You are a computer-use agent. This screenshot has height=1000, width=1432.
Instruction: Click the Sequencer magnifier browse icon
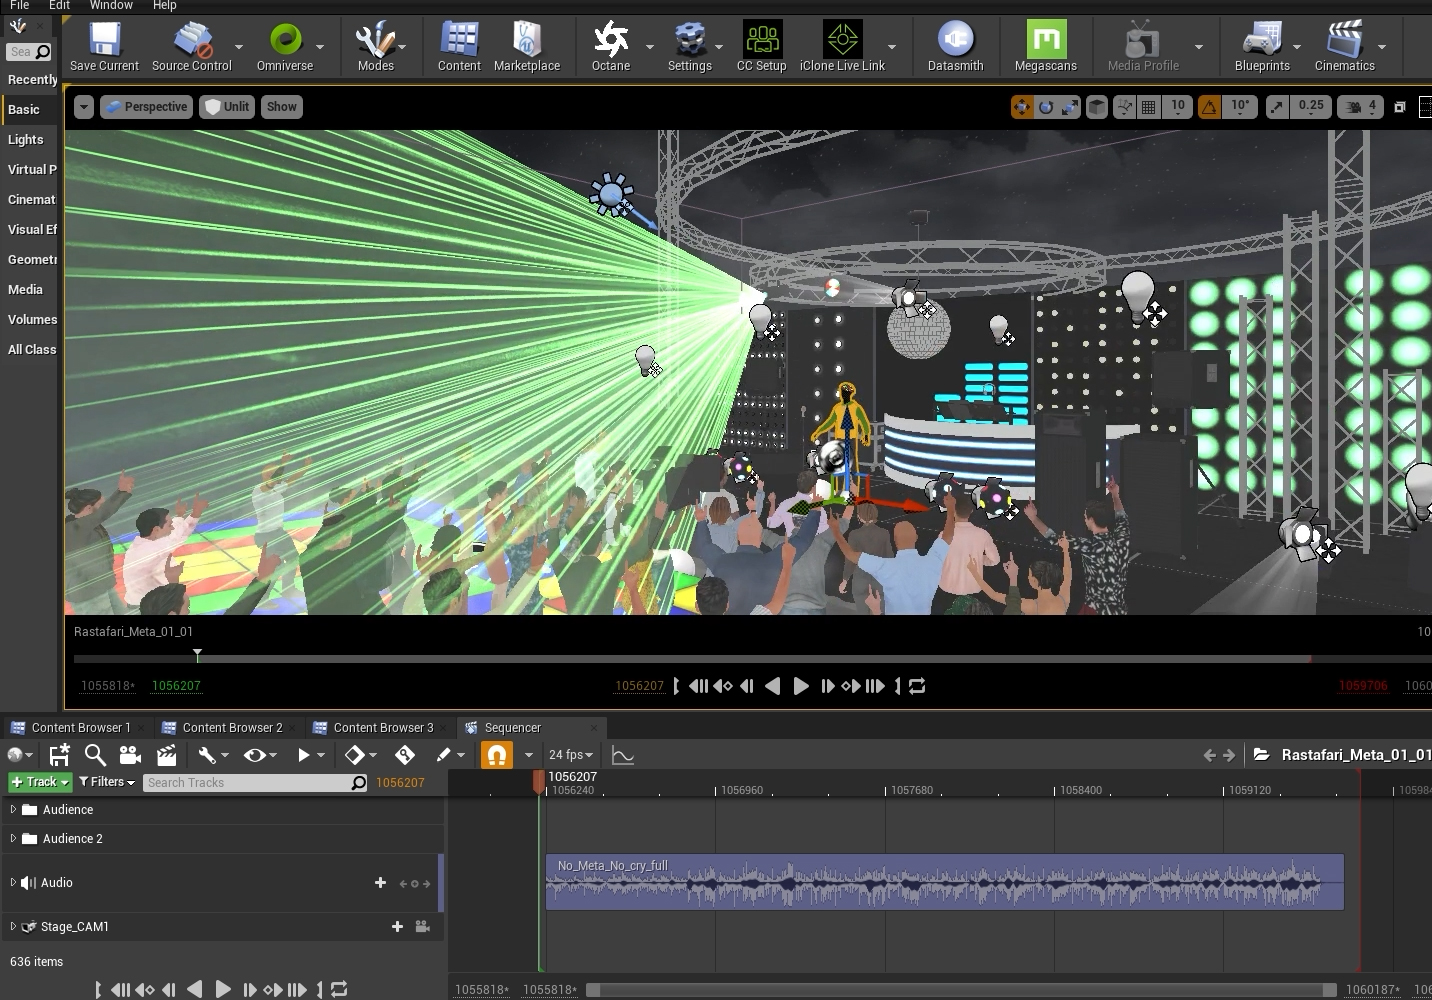pos(95,755)
